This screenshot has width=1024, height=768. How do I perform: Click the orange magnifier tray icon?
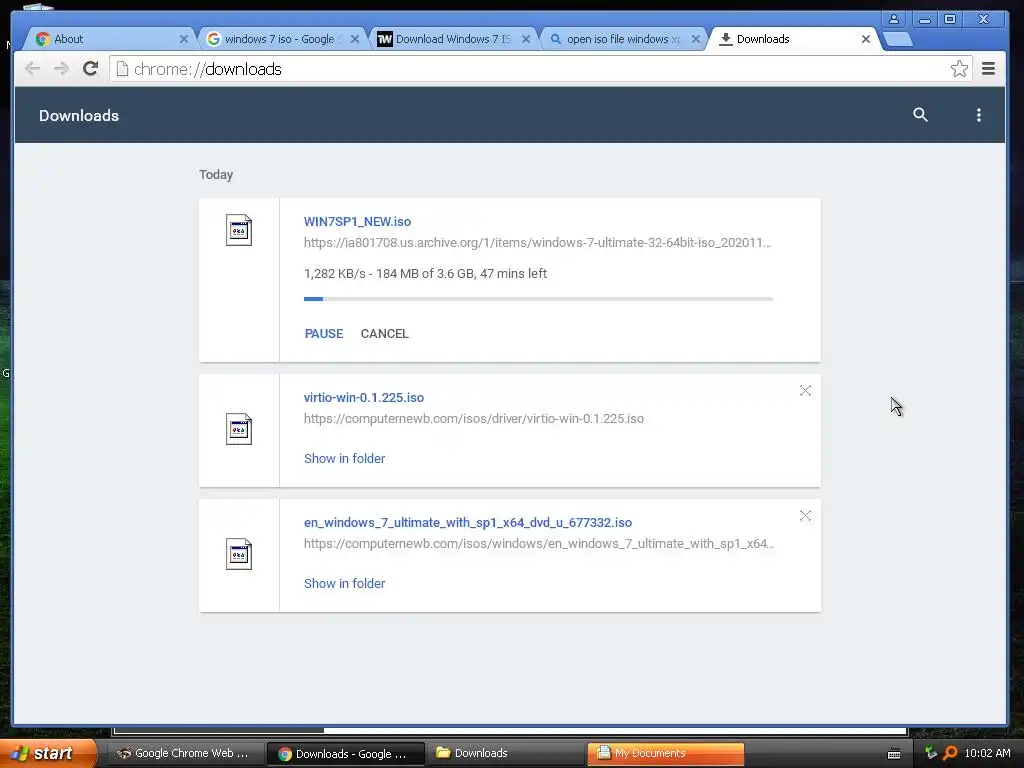pos(950,753)
